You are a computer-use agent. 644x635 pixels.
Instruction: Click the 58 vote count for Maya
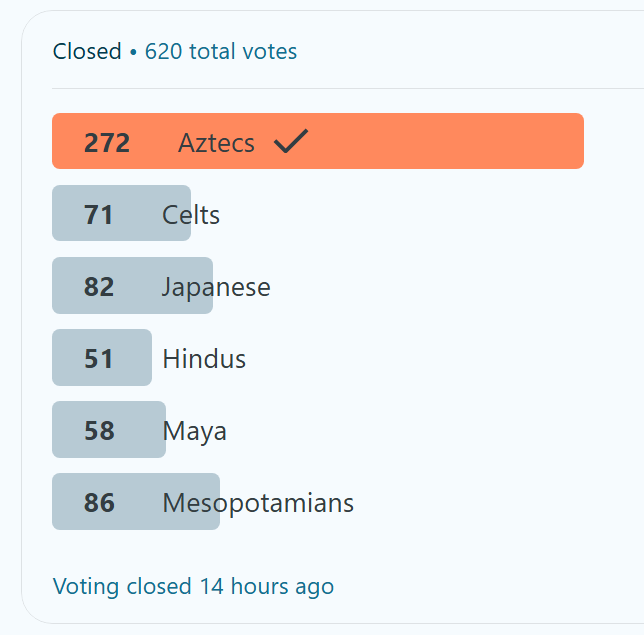click(x=99, y=430)
